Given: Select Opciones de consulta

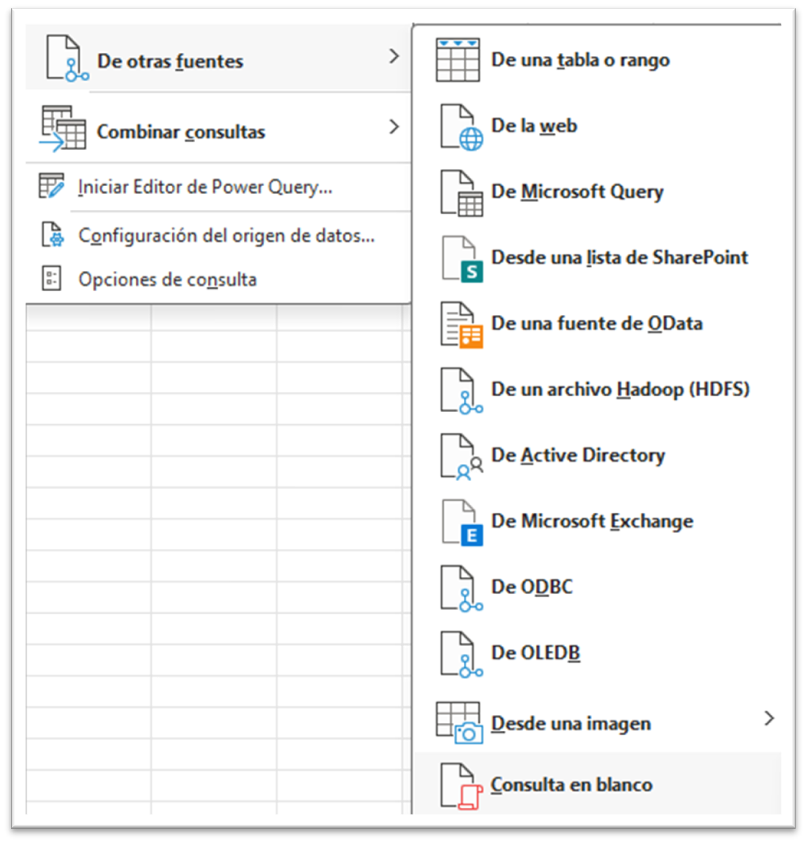Looking at the screenshot, I should [218, 279].
